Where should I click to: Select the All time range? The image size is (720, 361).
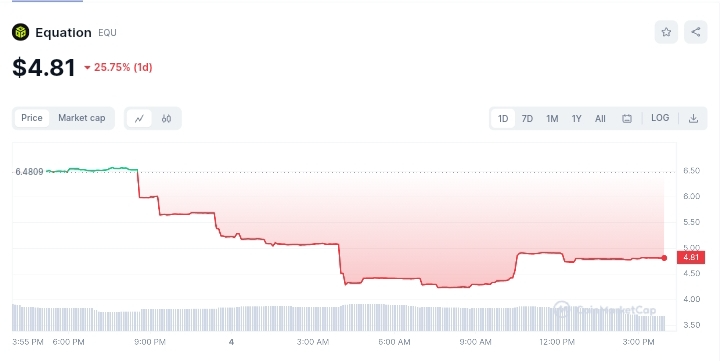click(600, 118)
